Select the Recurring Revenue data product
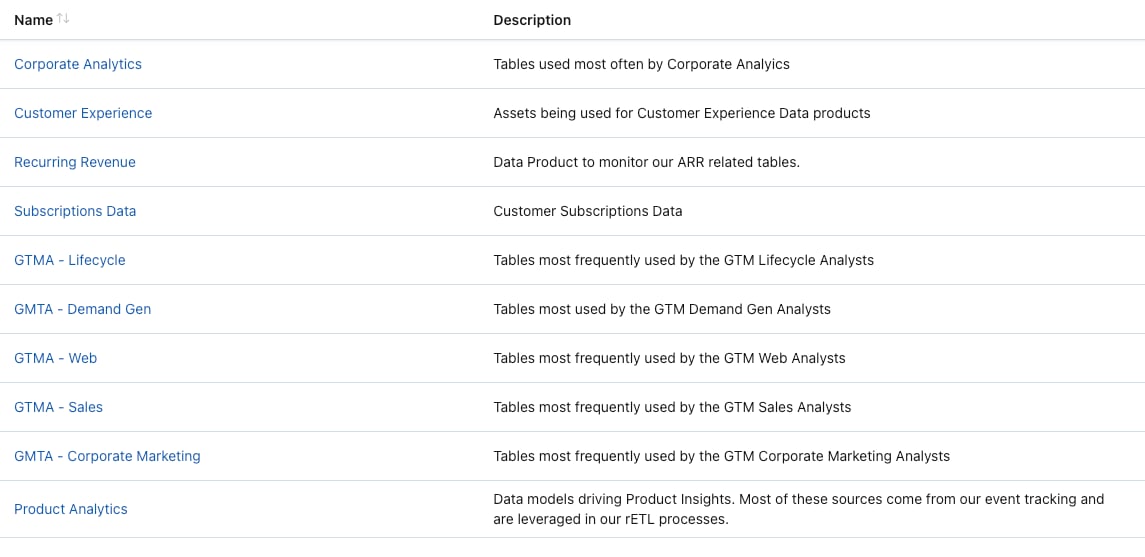Viewport: 1145px width, 557px height. (x=74, y=162)
